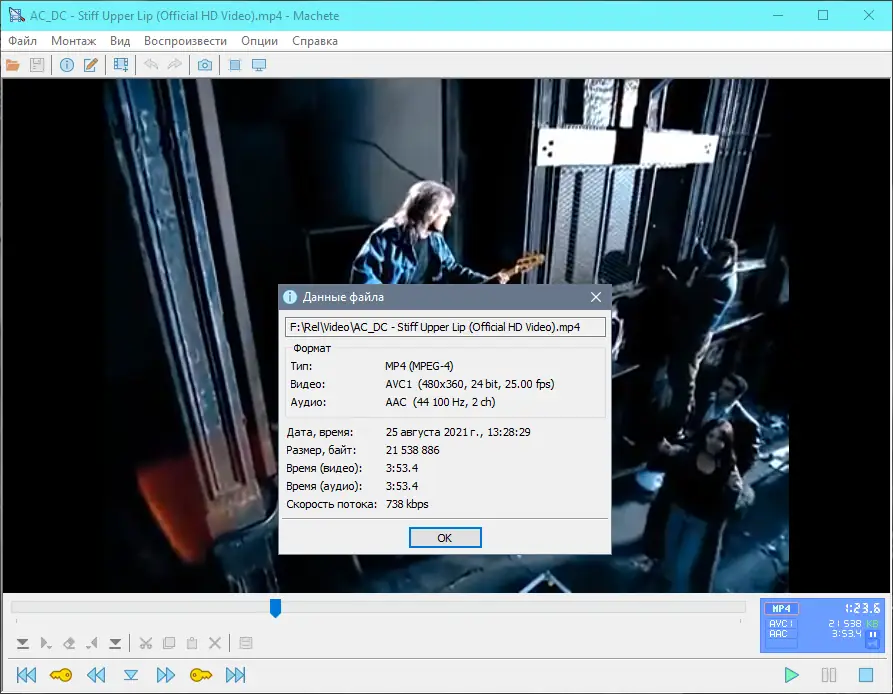Click the date value 25 августа 2021 г.
The width and height of the screenshot is (893, 694).
coord(435,432)
